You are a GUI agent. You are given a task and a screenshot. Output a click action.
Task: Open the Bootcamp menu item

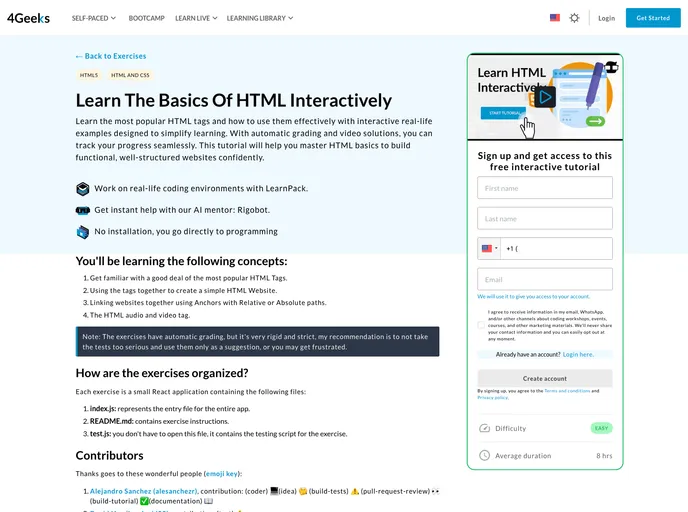(147, 18)
